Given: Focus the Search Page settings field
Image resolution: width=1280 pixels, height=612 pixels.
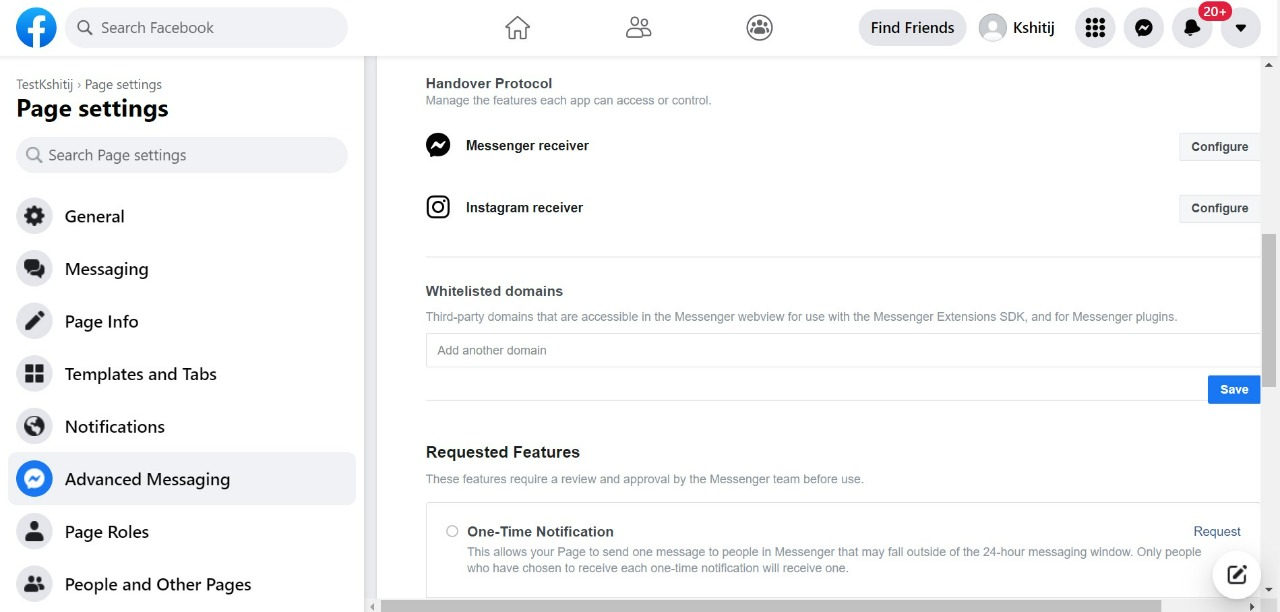Looking at the screenshot, I should (182, 155).
